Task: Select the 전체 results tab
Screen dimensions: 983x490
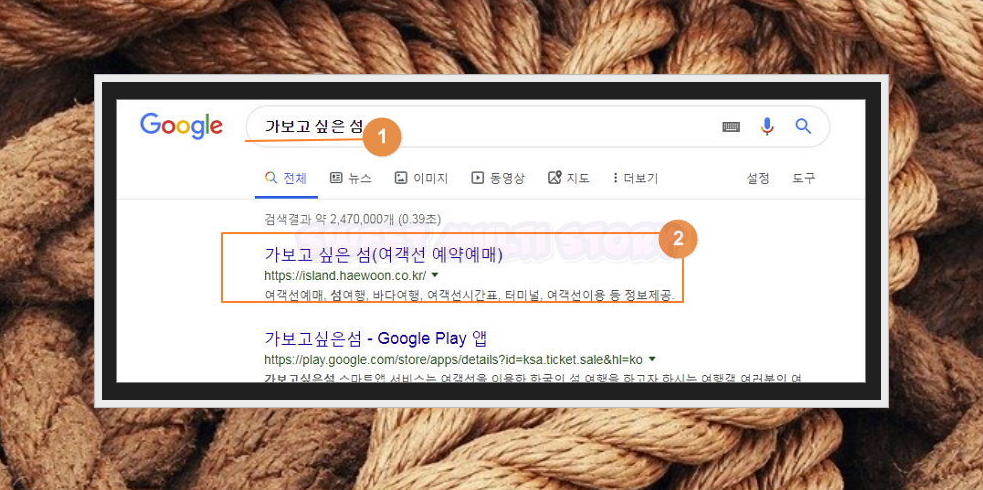Action: [x=286, y=178]
